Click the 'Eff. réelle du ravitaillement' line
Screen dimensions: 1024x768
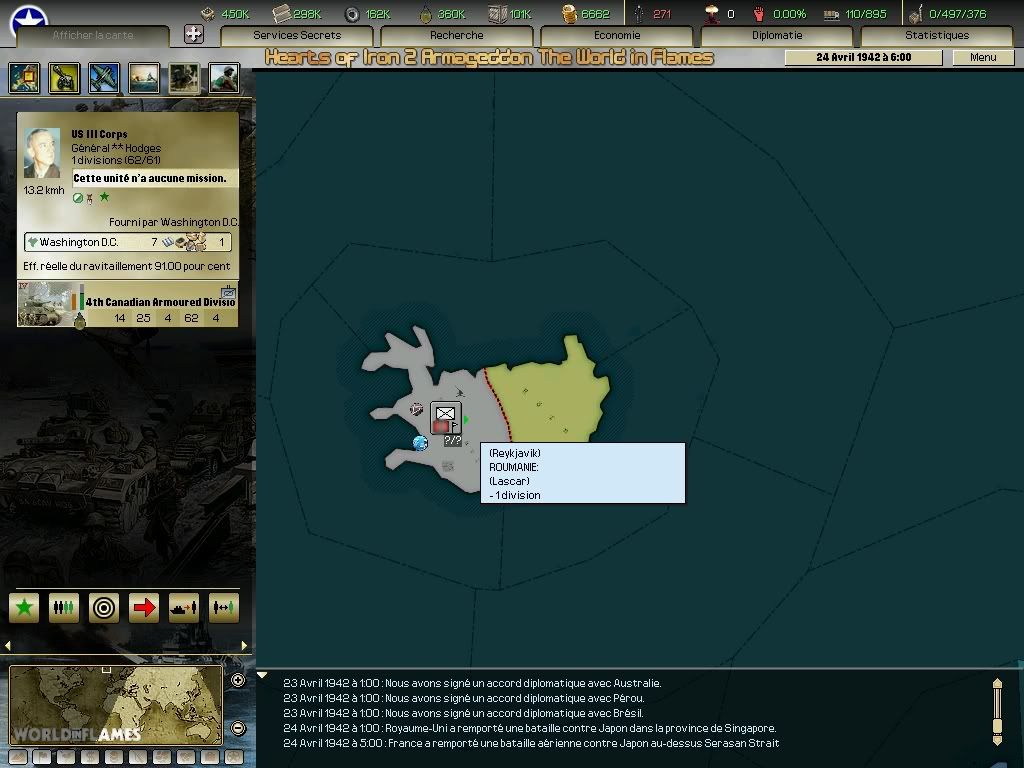pos(127,266)
